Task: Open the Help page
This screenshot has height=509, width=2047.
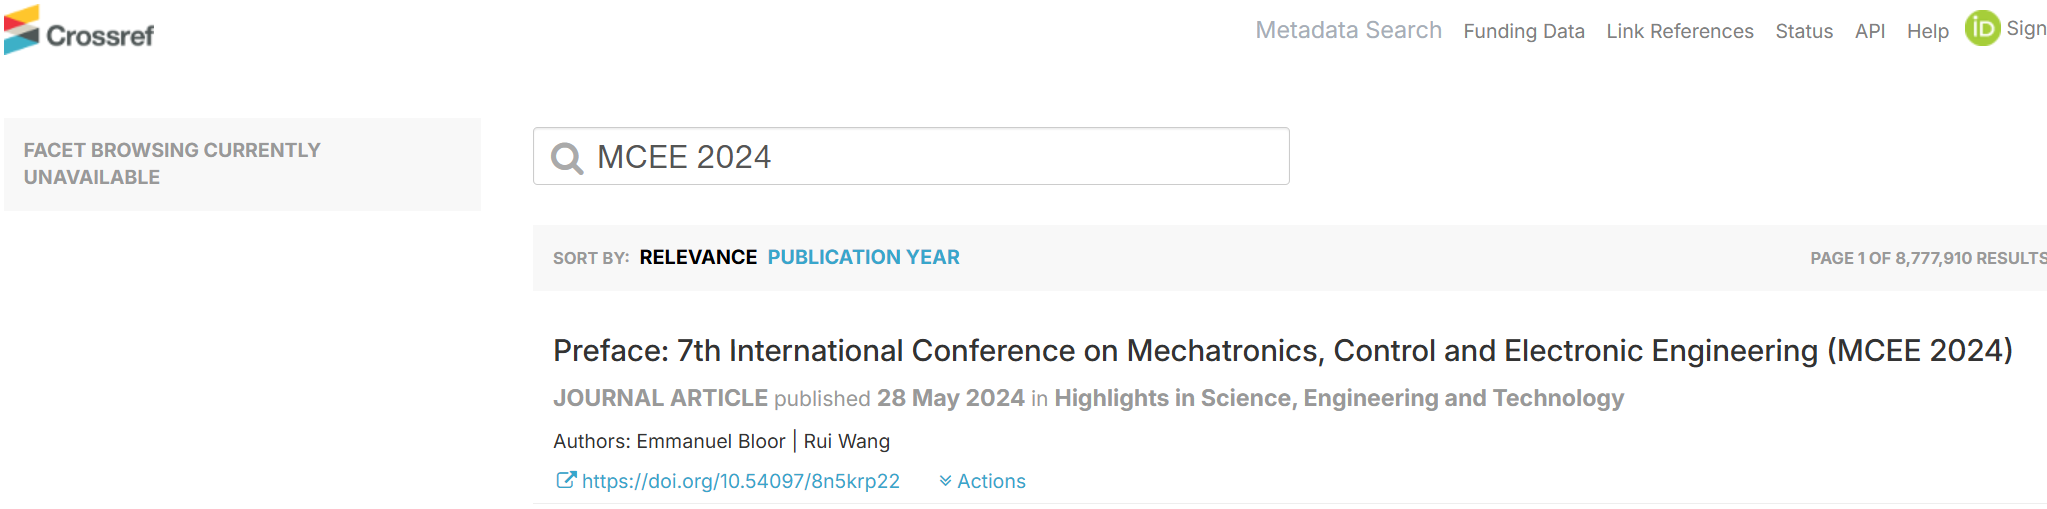Action: tap(1928, 31)
